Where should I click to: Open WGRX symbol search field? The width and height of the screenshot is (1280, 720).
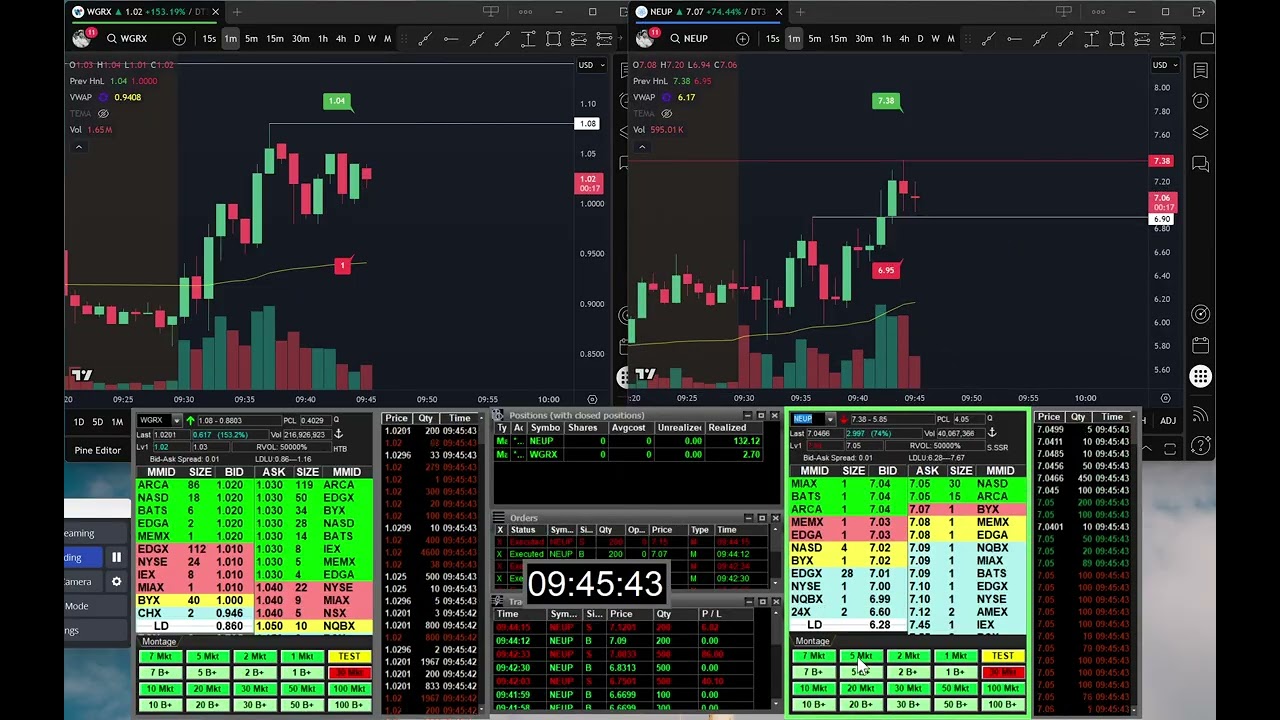(133, 39)
